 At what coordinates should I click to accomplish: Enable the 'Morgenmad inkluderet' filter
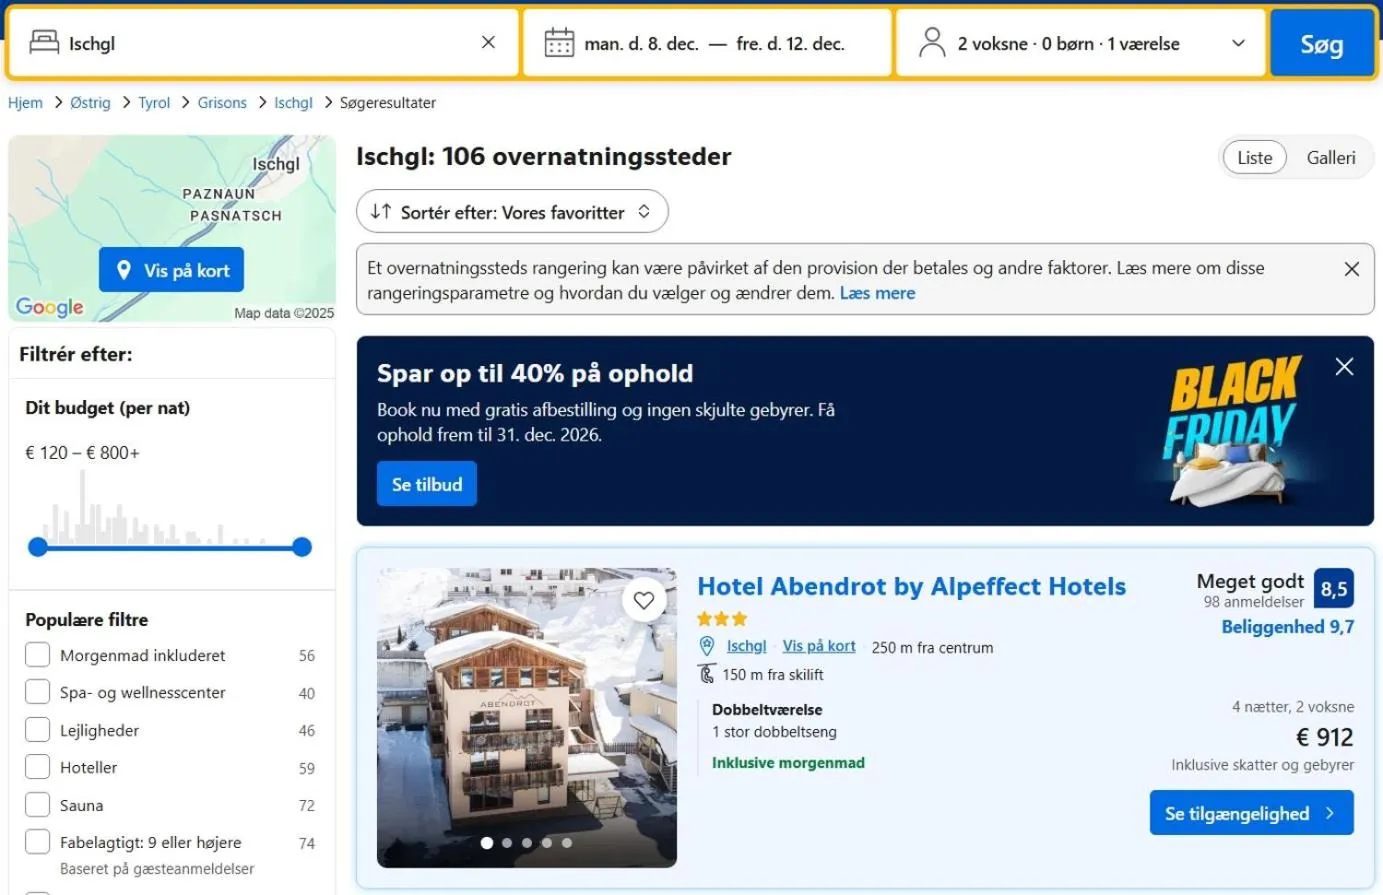point(37,655)
